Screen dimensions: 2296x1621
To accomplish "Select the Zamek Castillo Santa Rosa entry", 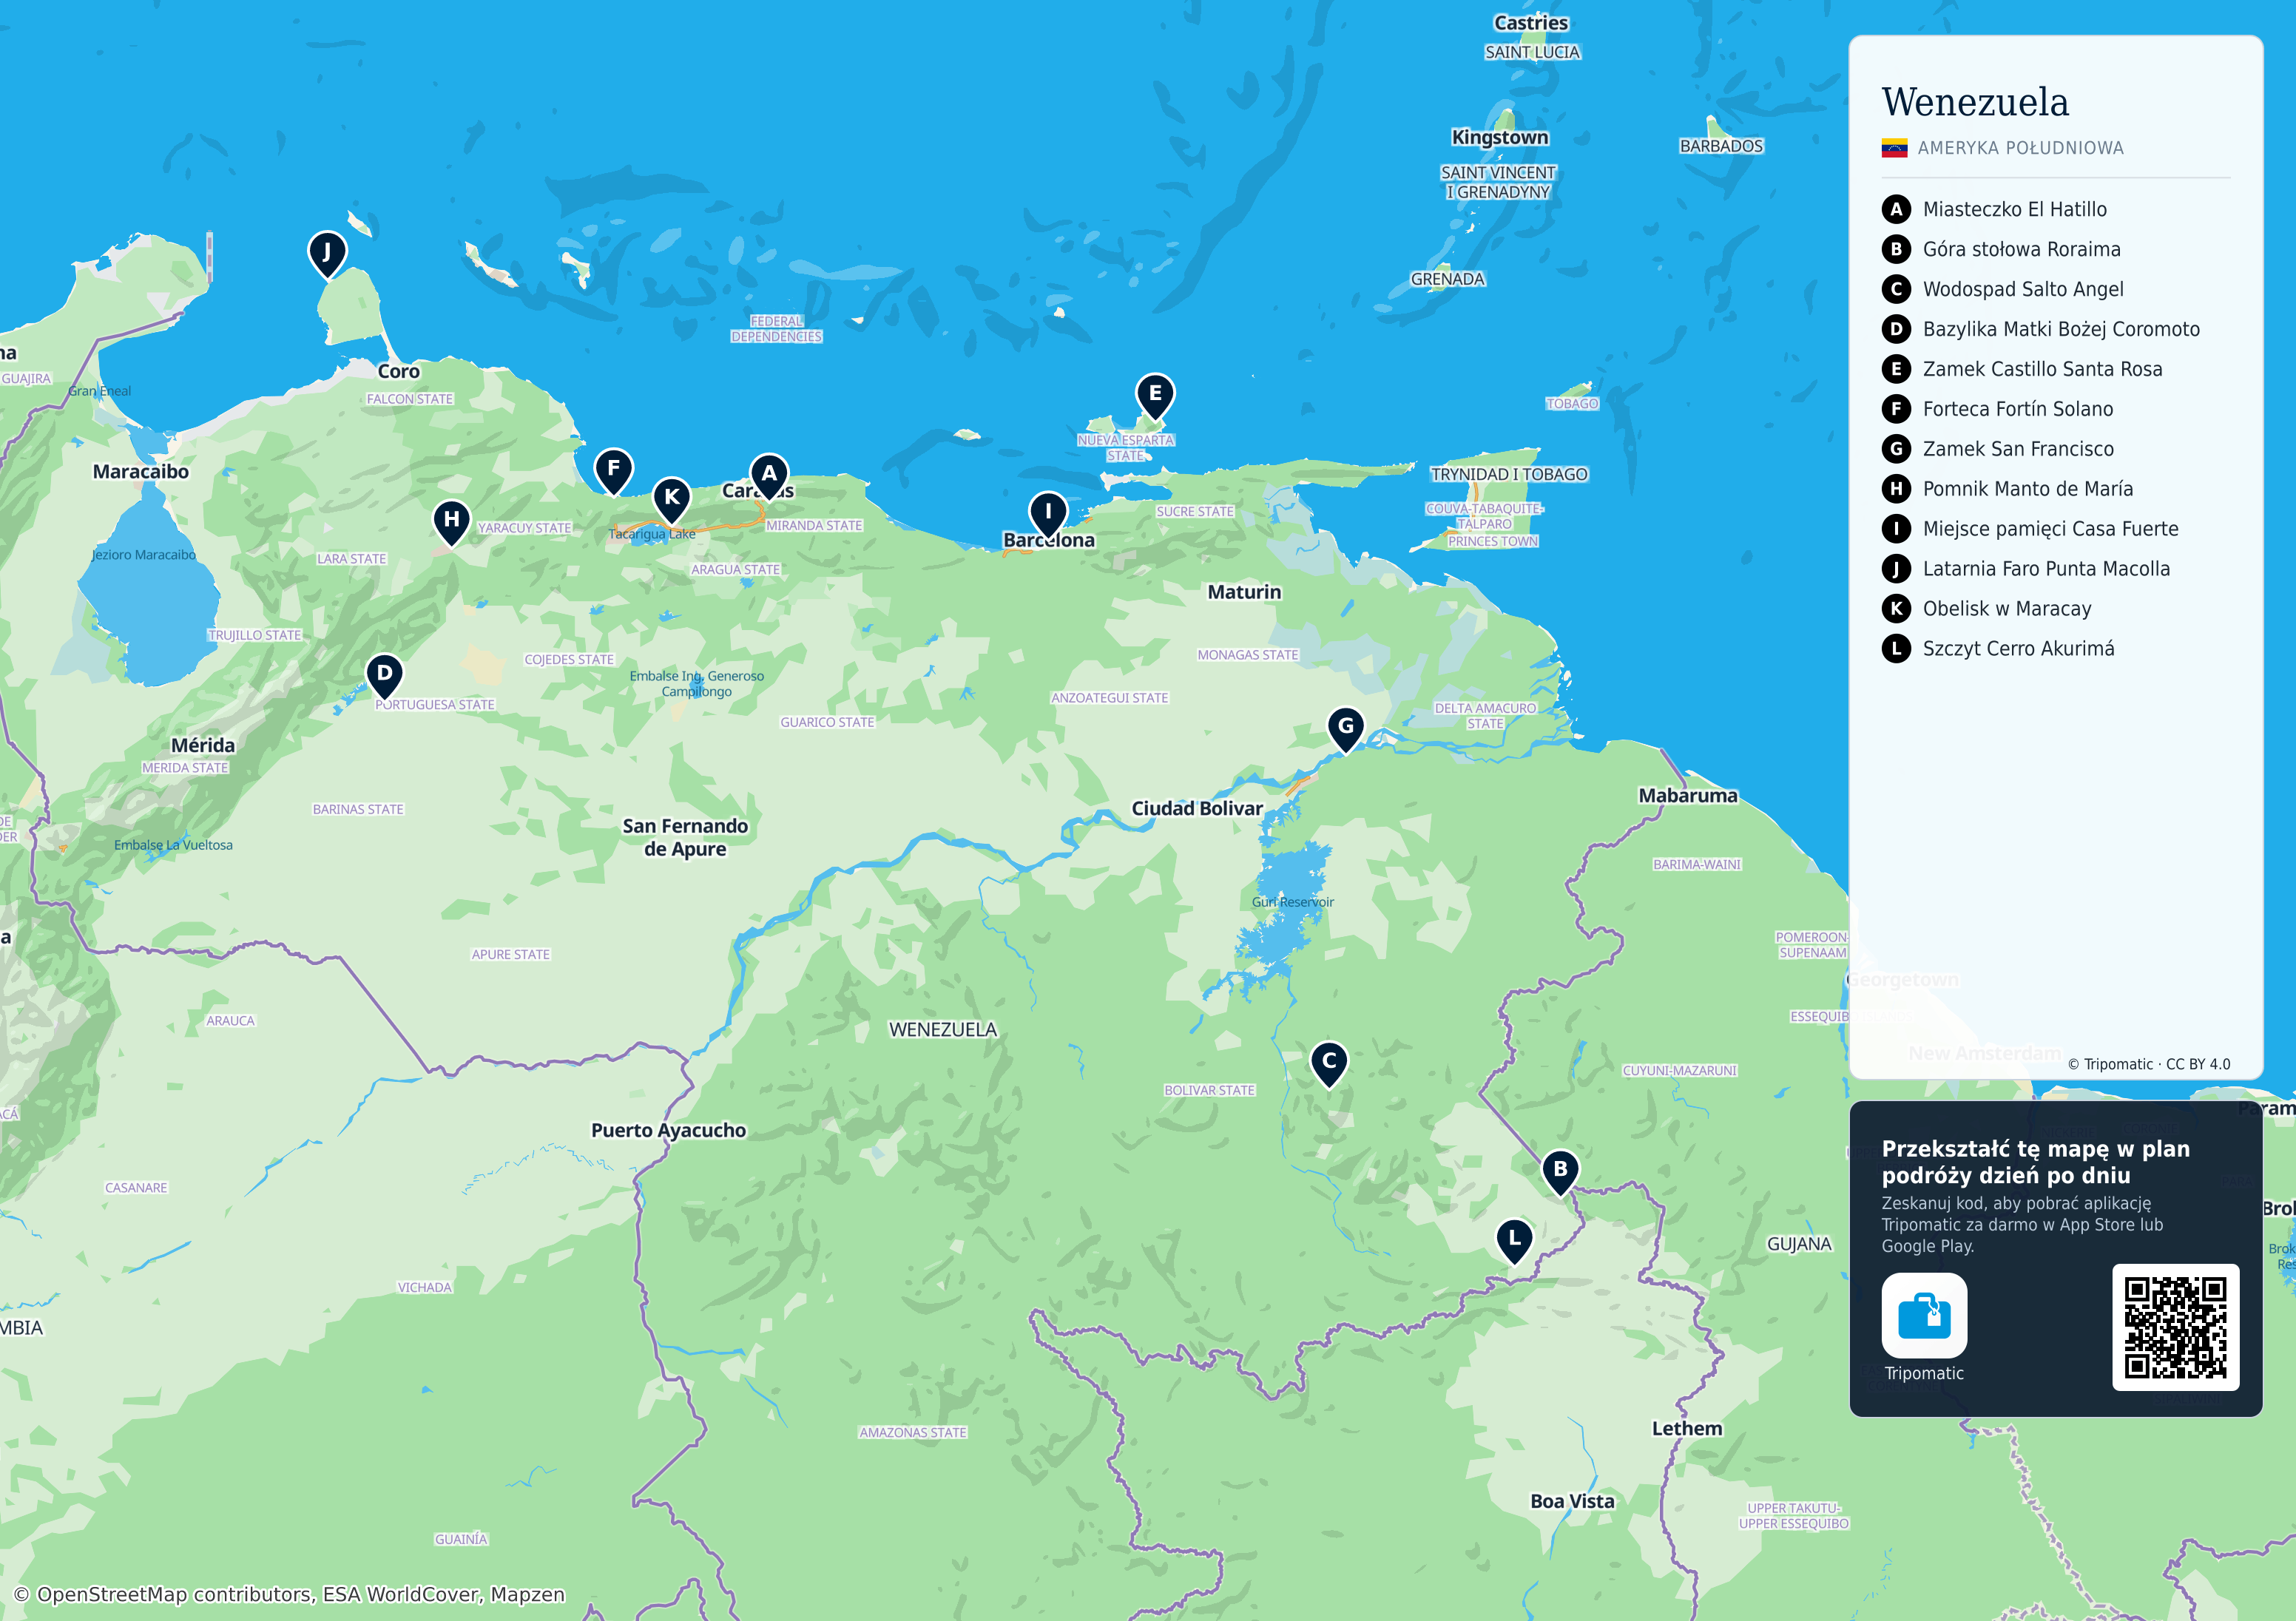I will [2042, 369].
